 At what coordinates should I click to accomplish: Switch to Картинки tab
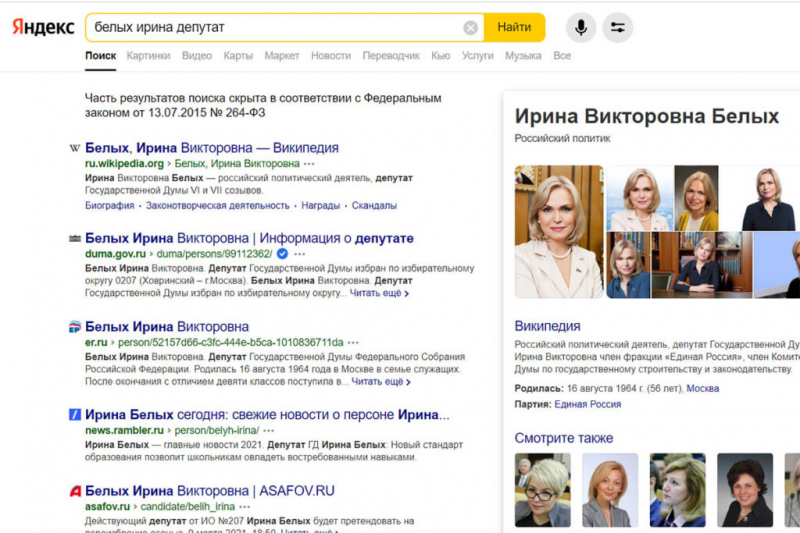[148, 56]
